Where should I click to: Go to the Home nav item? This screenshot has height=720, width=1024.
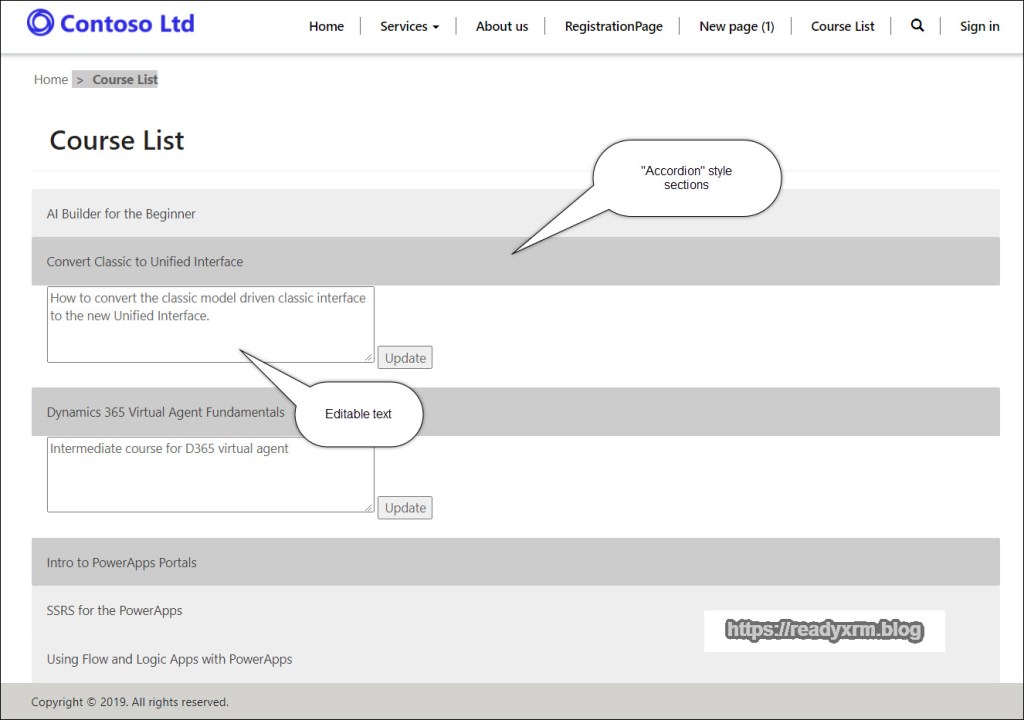point(326,27)
